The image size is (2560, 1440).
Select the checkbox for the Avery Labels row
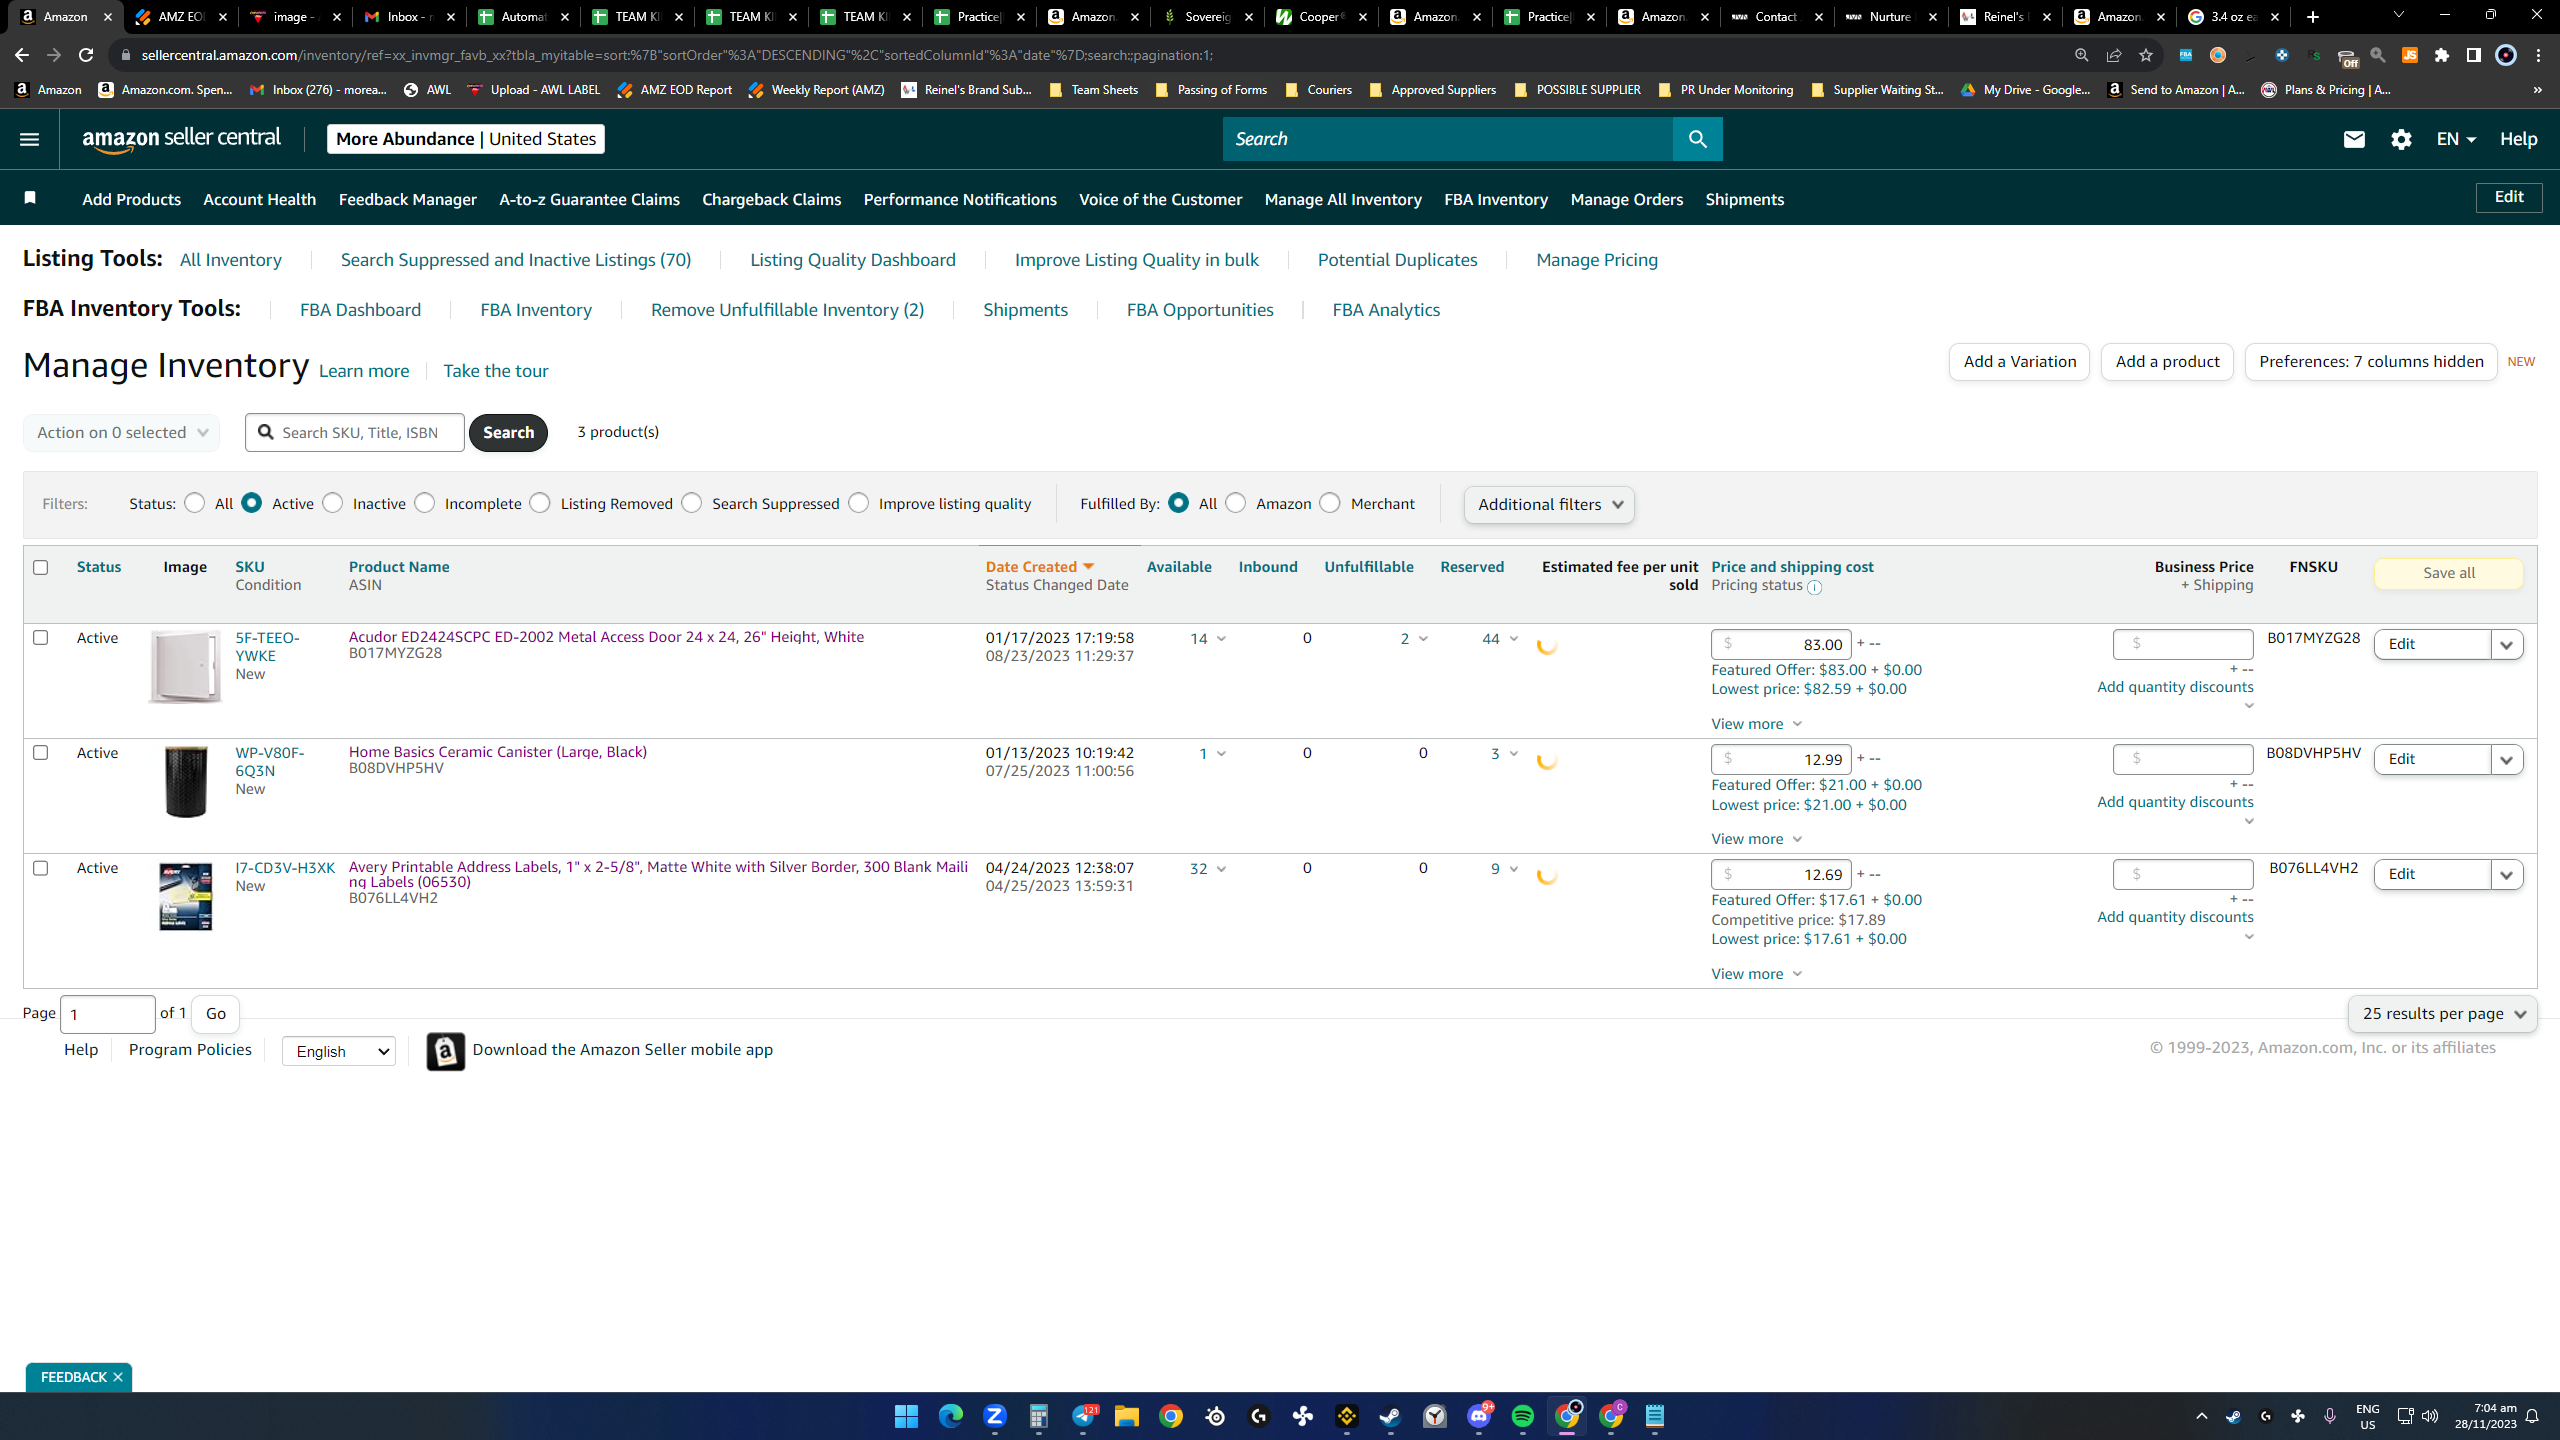pos(41,867)
